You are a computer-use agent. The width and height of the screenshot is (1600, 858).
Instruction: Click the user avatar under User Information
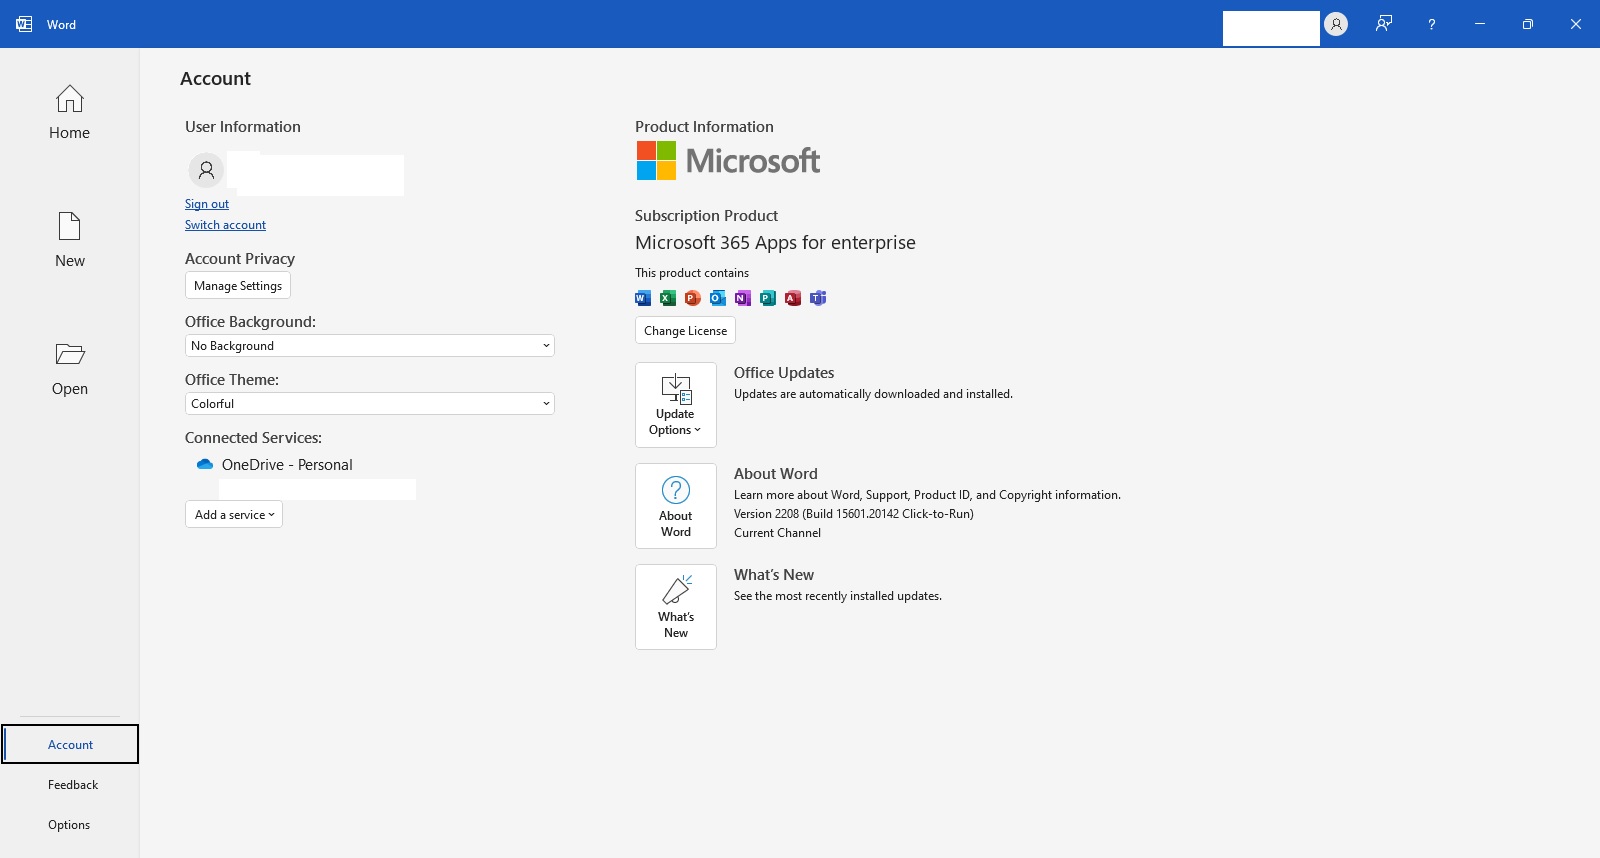(x=206, y=170)
